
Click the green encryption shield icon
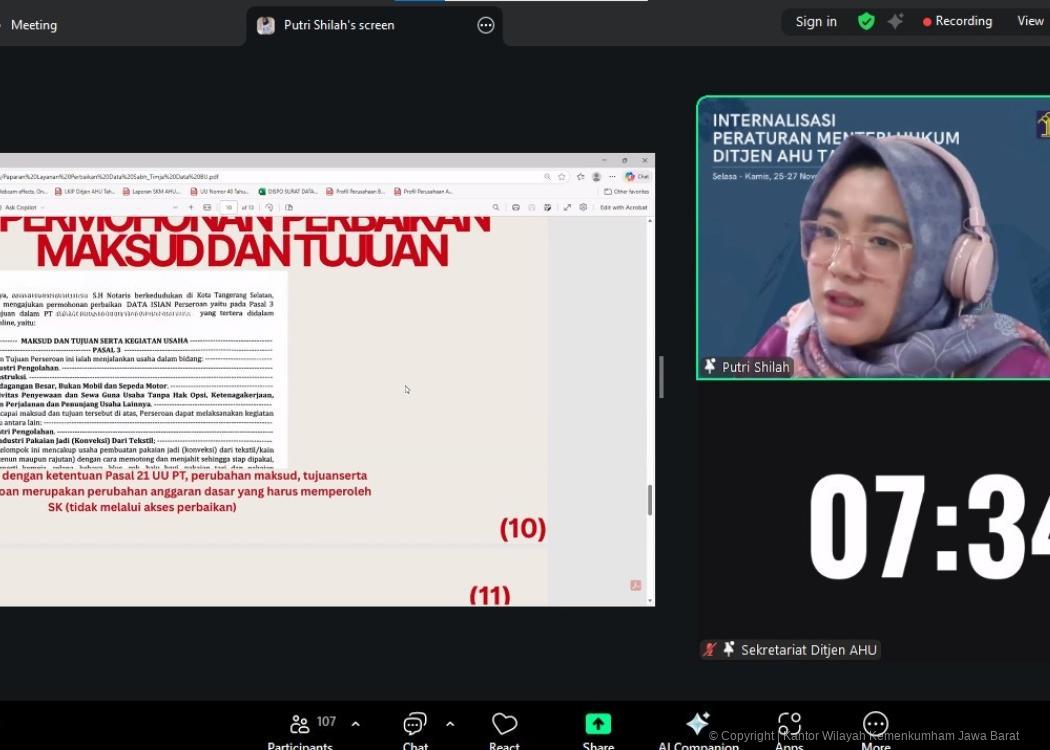(866, 21)
